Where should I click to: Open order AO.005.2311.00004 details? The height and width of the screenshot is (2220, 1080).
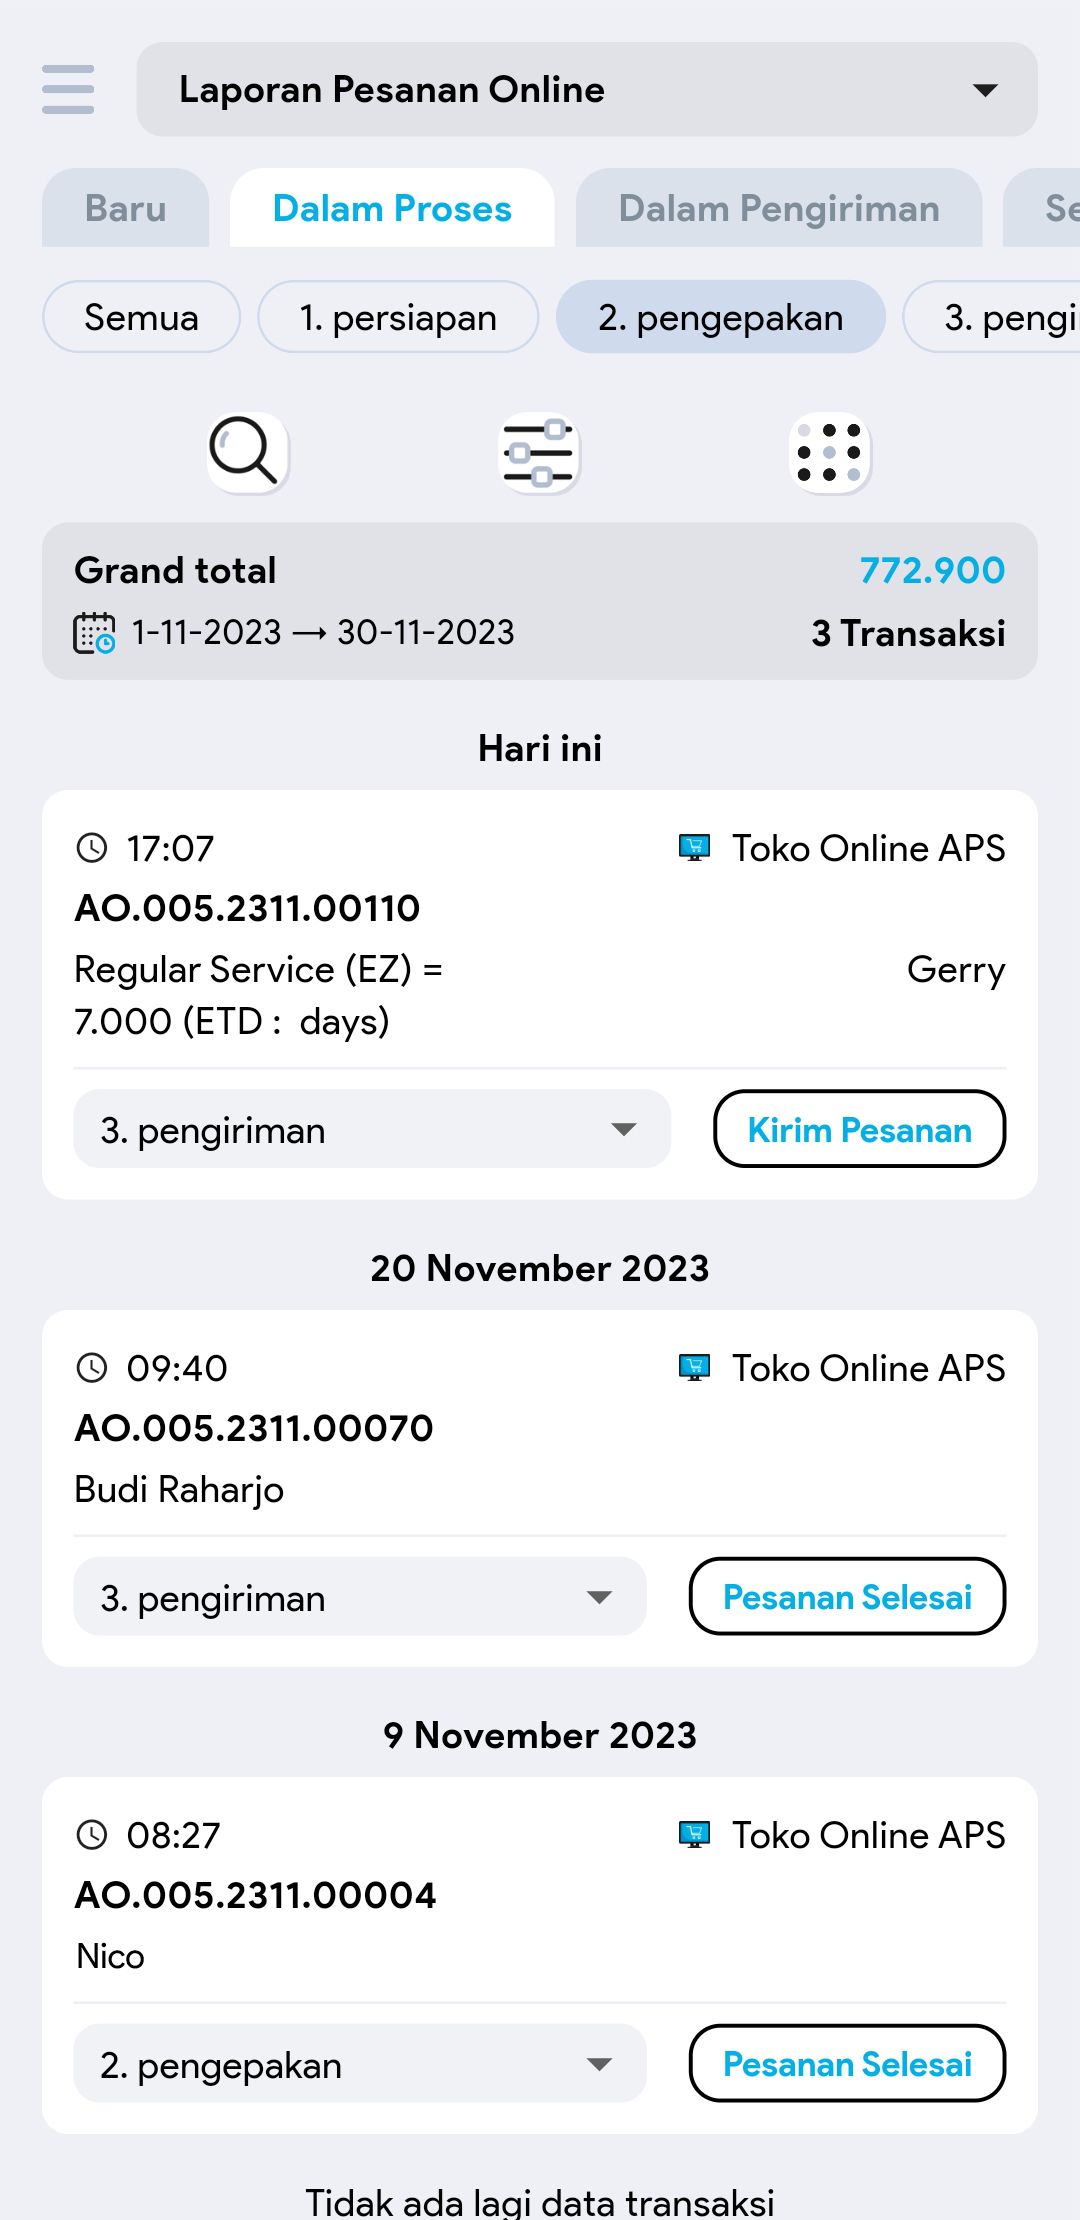256,1895
